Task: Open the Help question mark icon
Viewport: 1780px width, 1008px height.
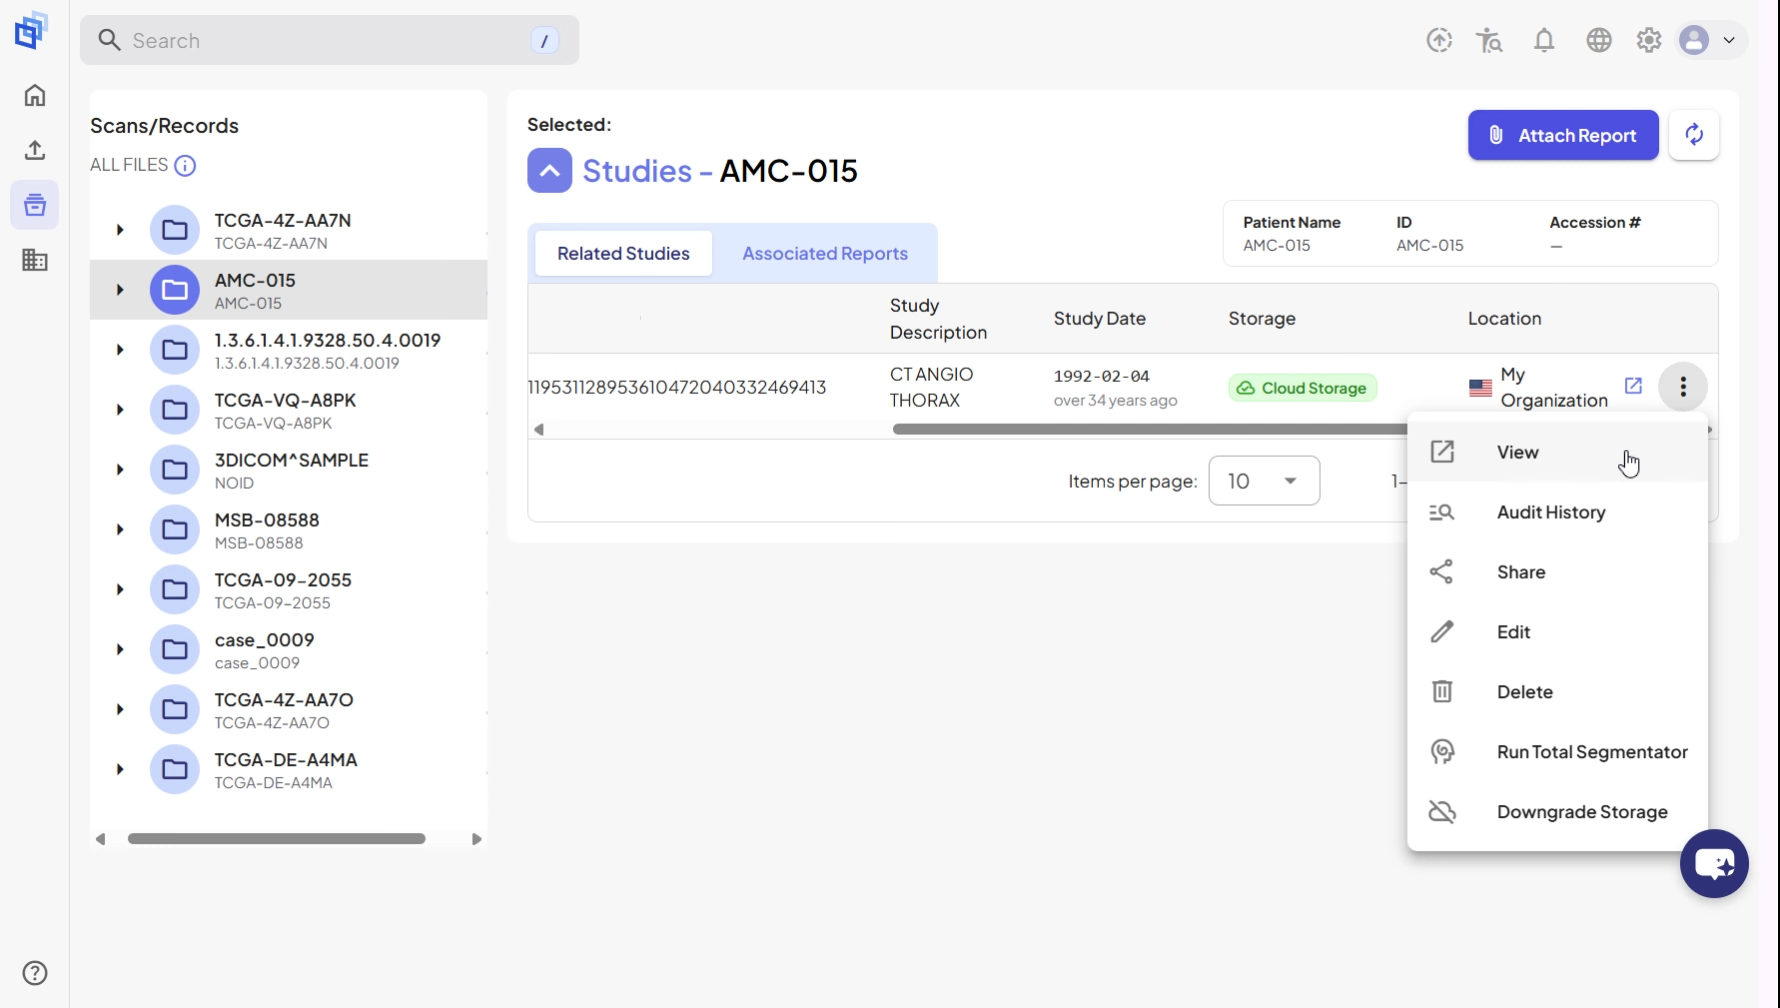Action: click(x=35, y=973)
